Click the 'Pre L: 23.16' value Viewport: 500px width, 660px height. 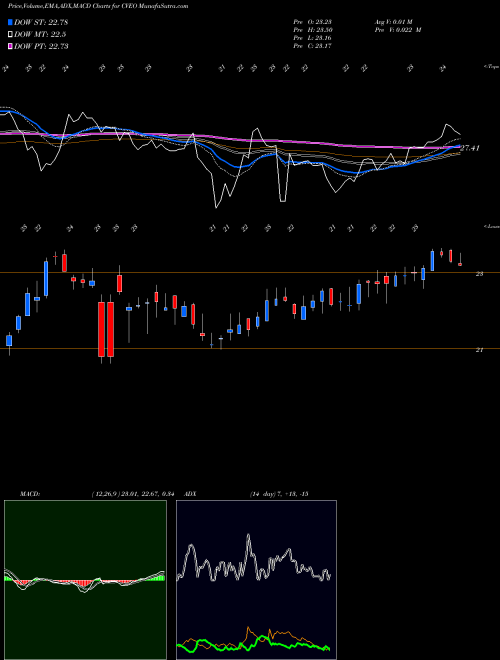pos(312,38)
